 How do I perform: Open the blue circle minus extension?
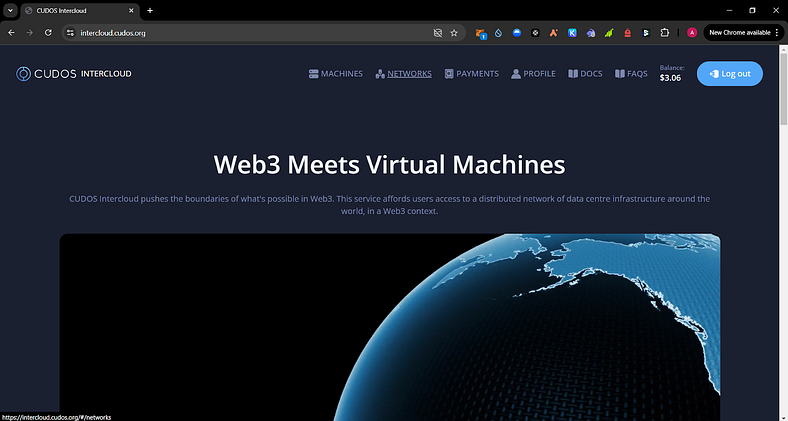pos(517,33)
